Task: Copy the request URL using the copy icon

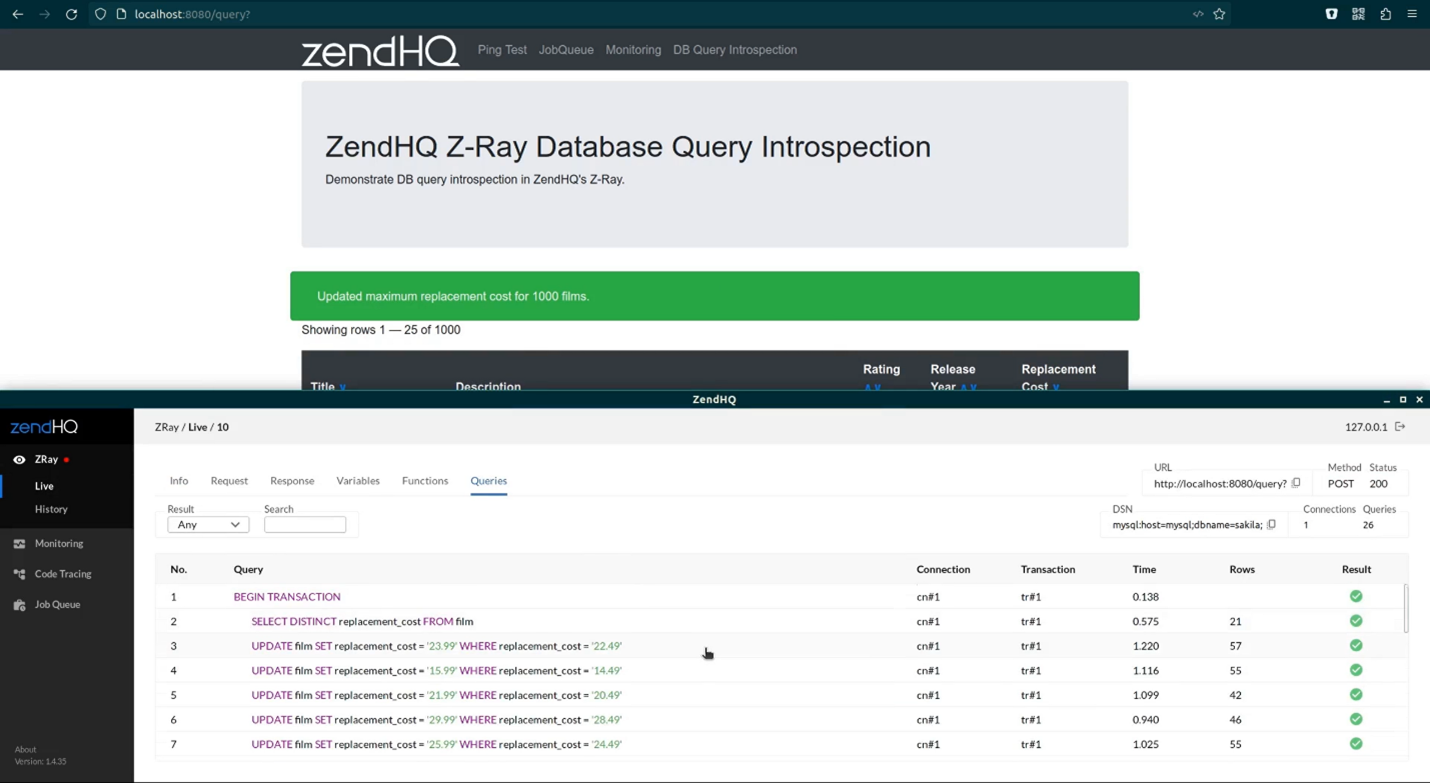Action: pyautogui.click(x=1296, y=483)
